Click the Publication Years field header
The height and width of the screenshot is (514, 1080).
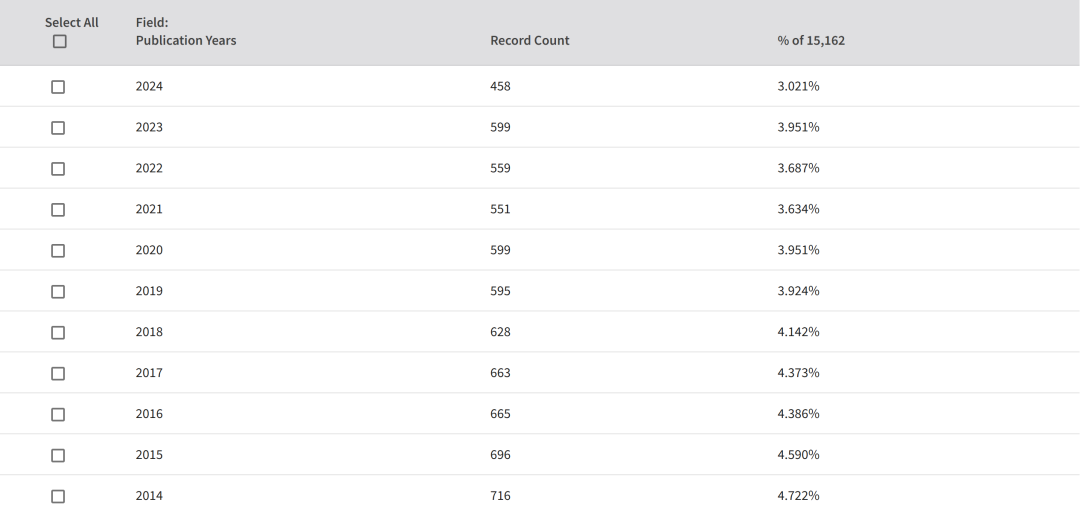185,41
